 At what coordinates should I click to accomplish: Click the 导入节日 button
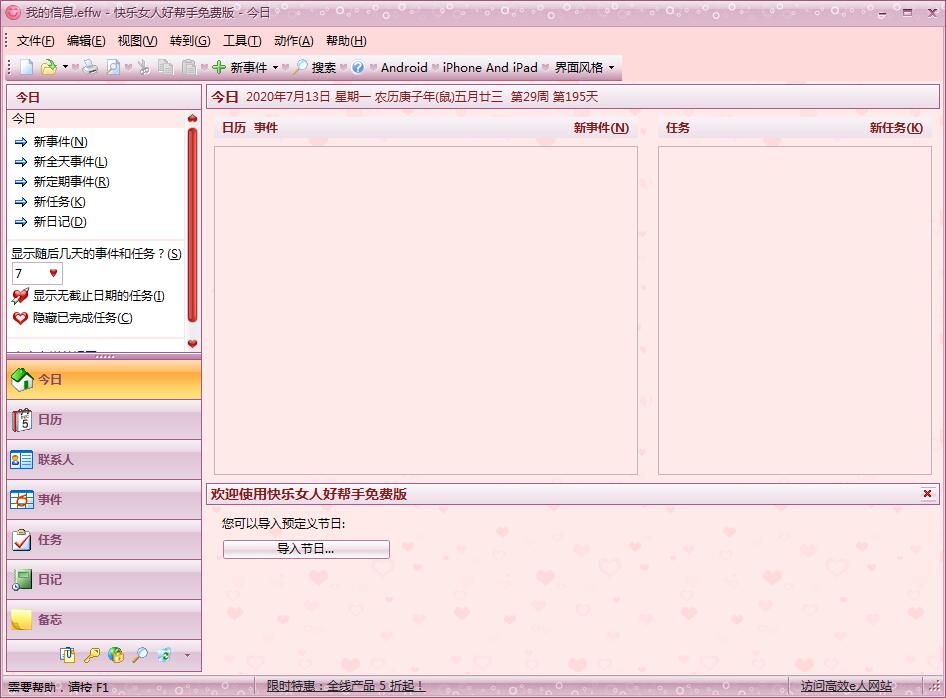click(x=306, y=549)
